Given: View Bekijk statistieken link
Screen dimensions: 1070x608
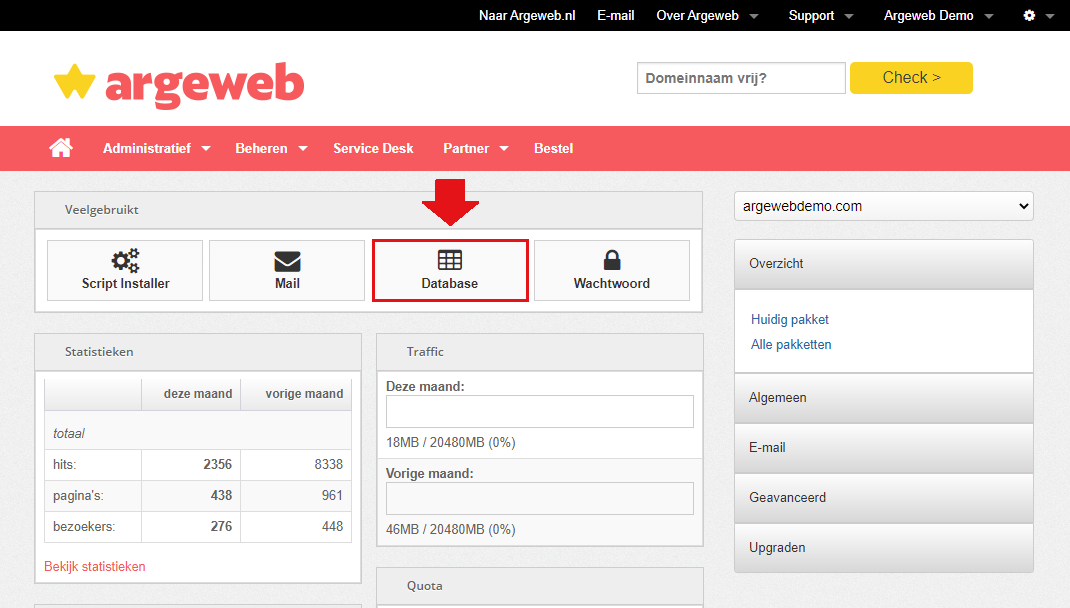Looking at the screenshot, I should (95, 566).
